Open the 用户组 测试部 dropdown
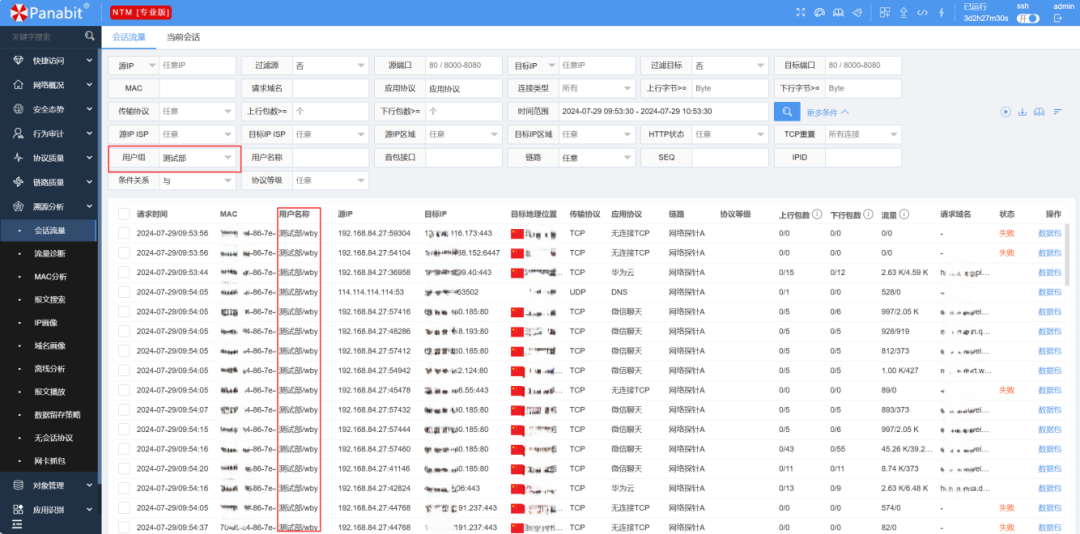 coord(198,158)
